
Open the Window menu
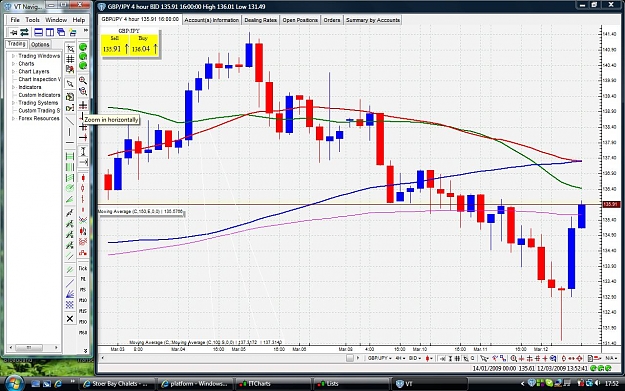56,20
